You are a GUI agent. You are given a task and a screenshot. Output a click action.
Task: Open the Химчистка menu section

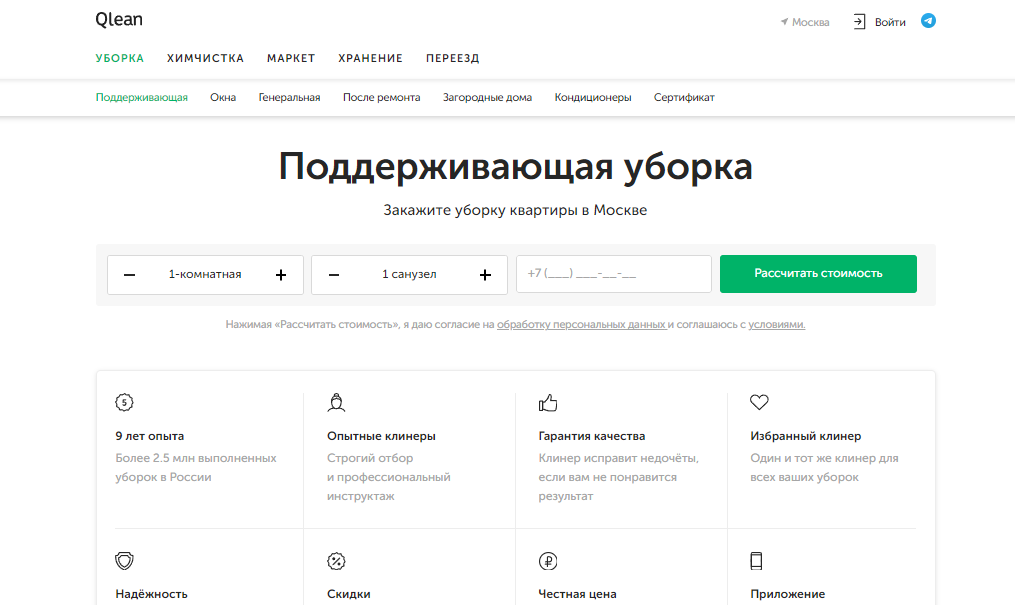(x=205, y=58)
